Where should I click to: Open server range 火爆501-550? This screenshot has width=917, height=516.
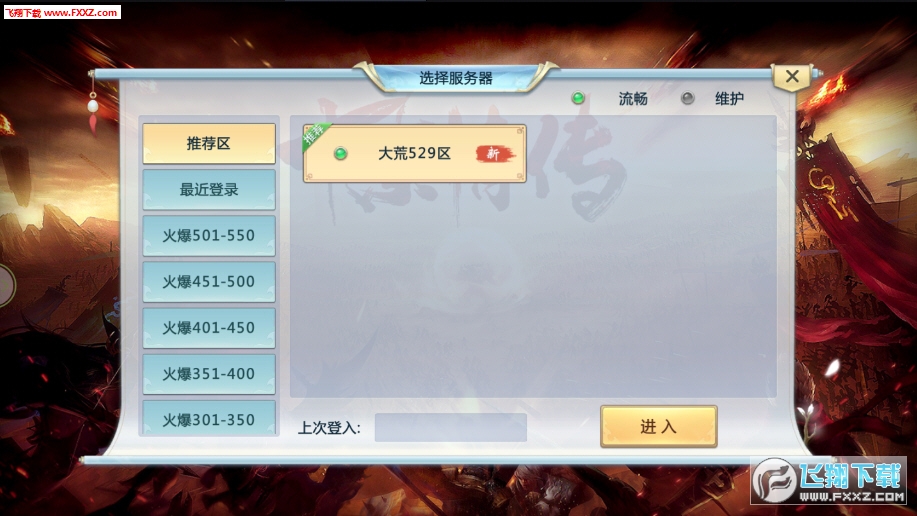(x=209, y=236)
